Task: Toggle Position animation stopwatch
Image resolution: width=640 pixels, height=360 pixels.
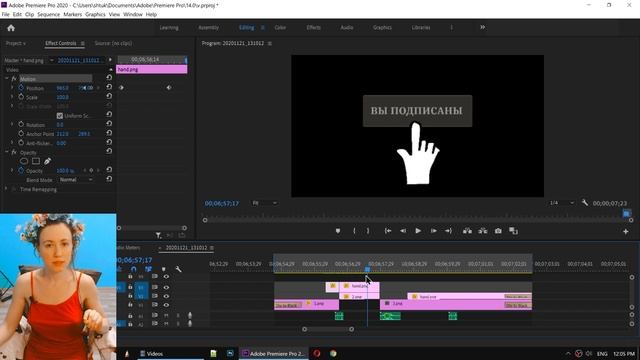Action: click(21, 88)
